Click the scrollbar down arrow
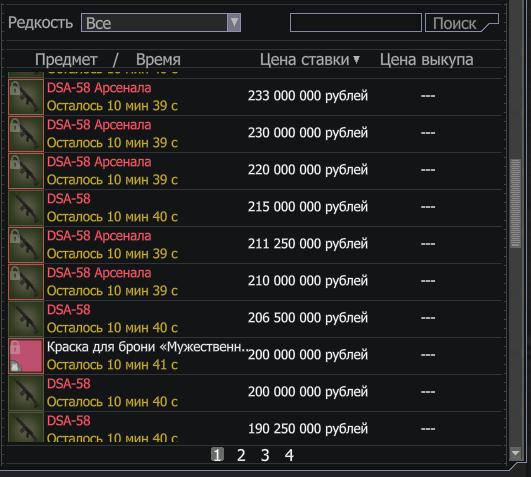Viewport: 531px width, 477px height. click(515, 453)
